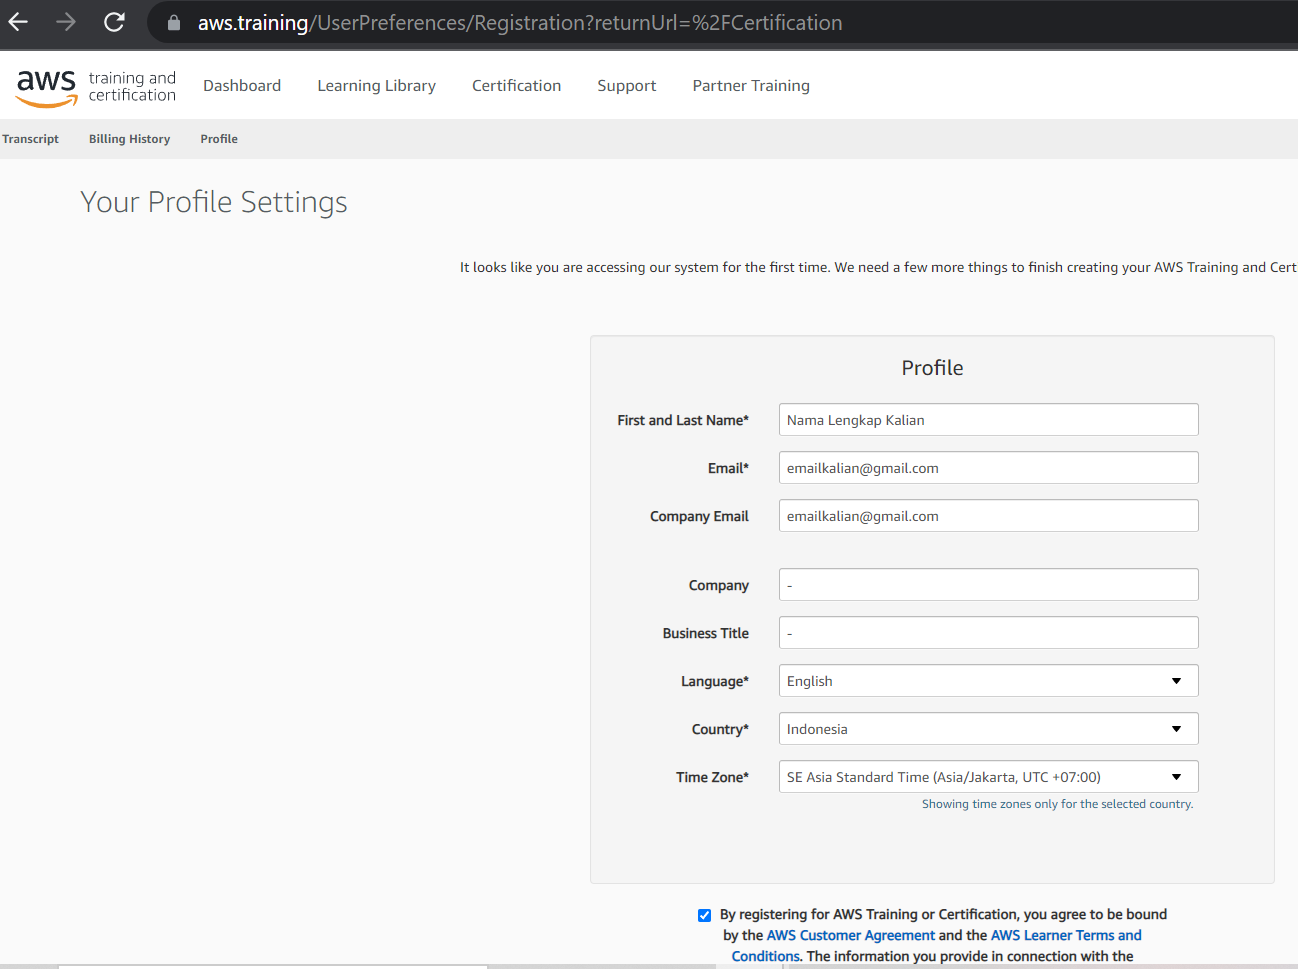Click the Business Title input field
The width and height of the screenshot is (1298, 969).
[x=988, y=633]
